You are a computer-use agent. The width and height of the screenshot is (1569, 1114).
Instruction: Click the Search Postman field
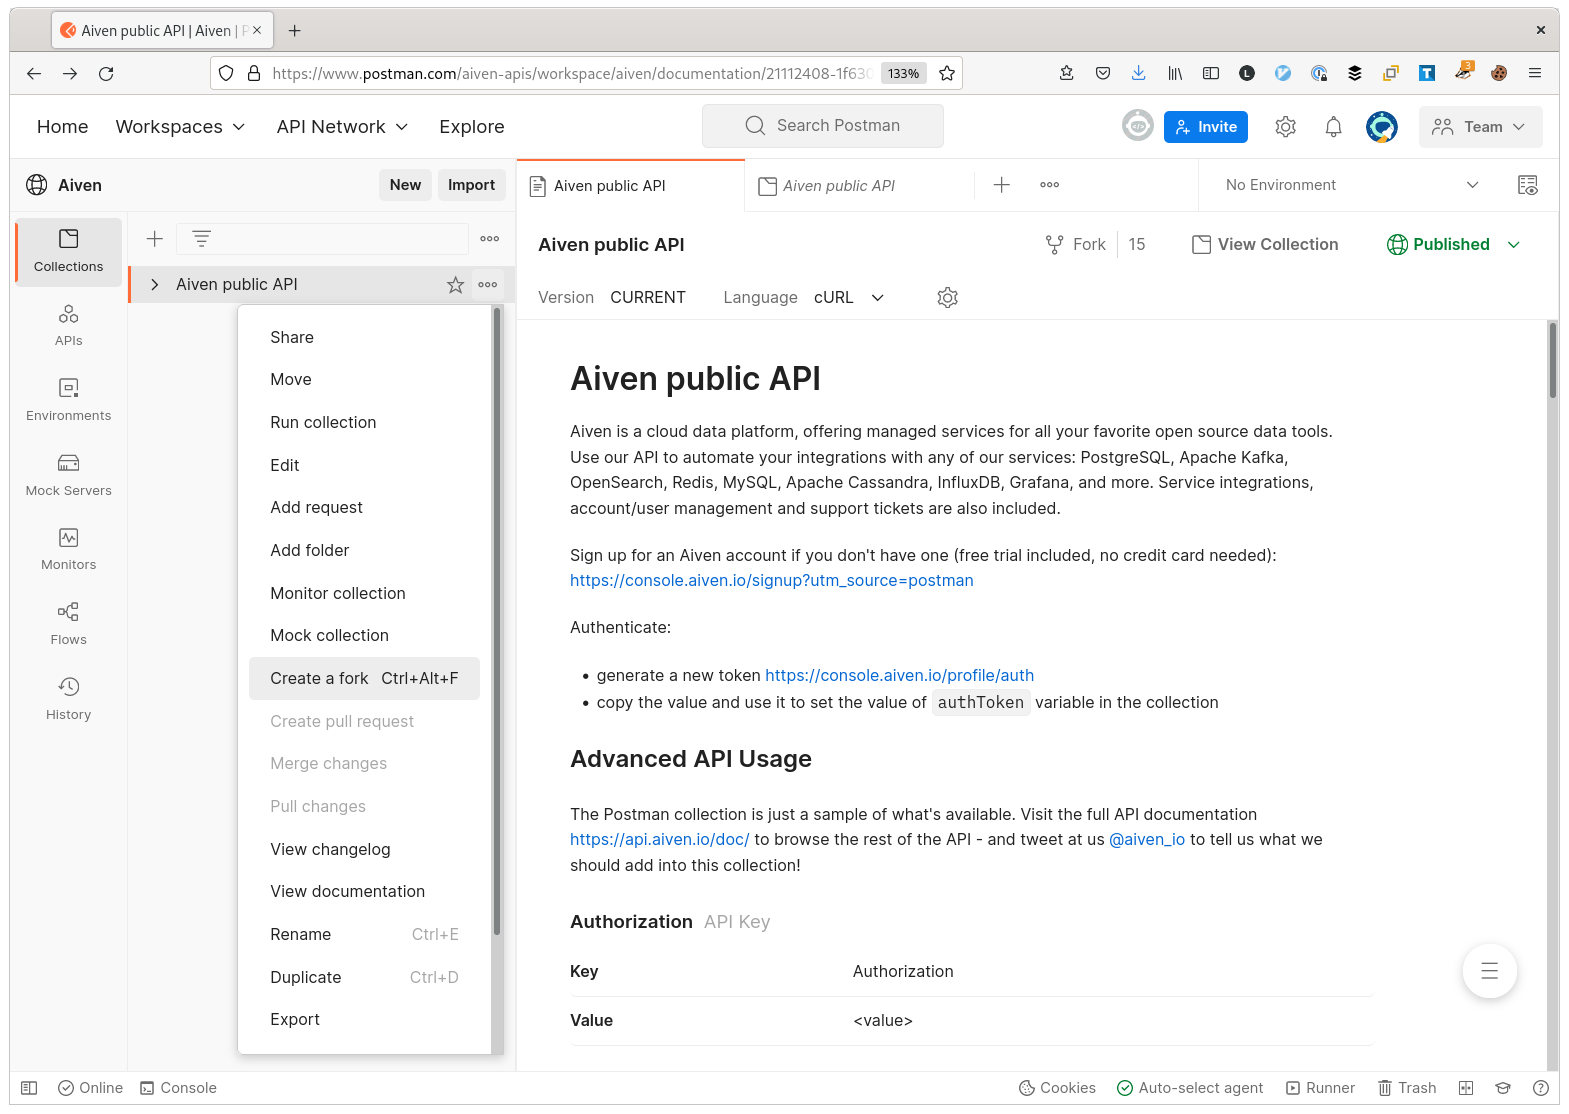(823, 126)
